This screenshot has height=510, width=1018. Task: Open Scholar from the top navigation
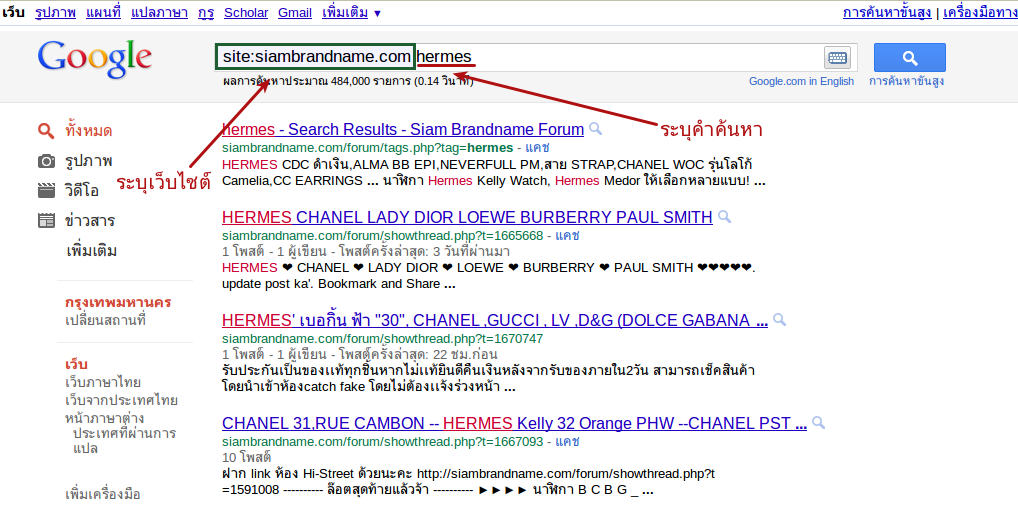[x=244, y=13]
